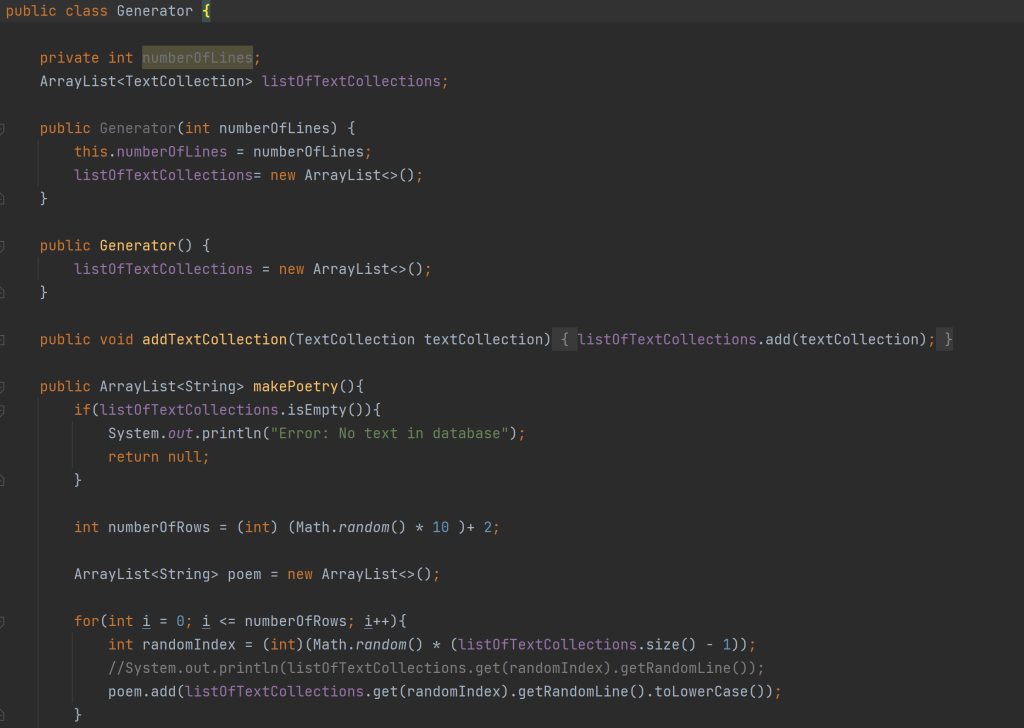Collapse the Generator(int numberOfLines) constructor fold marker

click(2, 129)
